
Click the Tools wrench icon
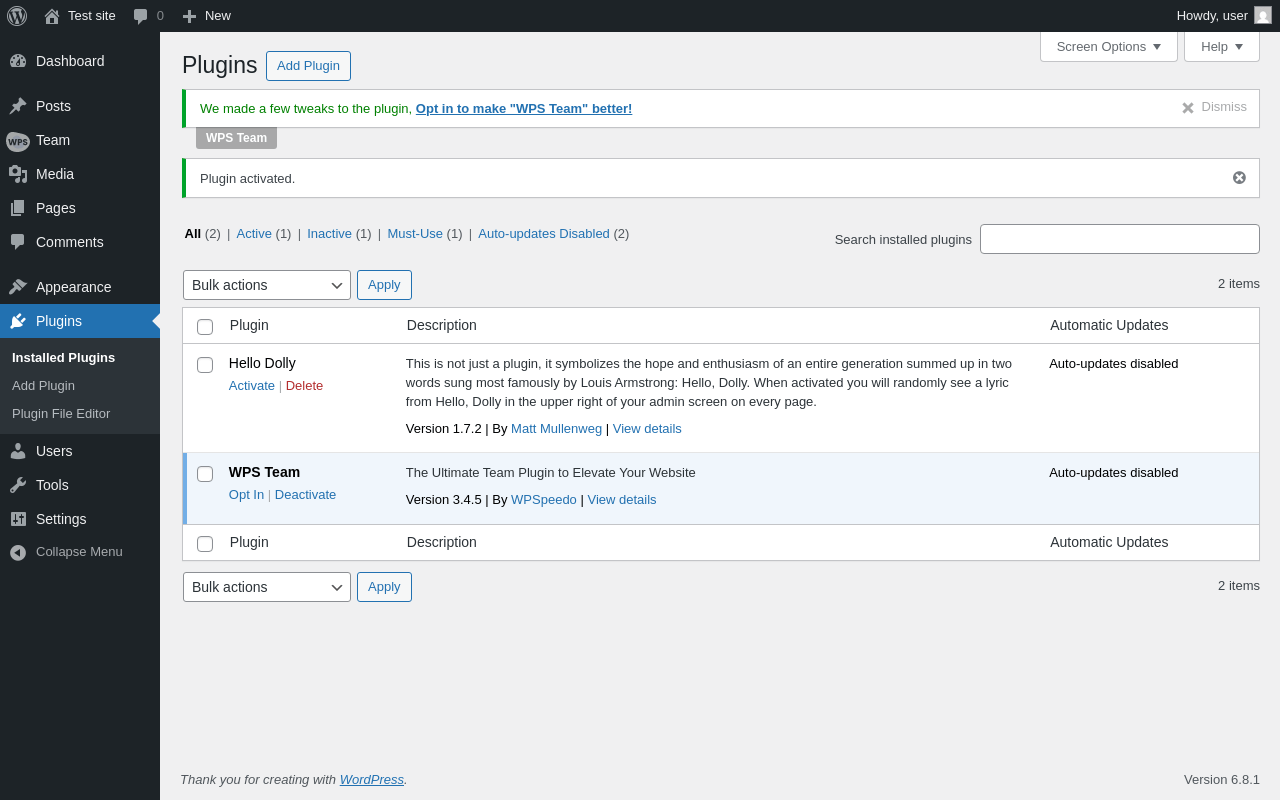18,485
